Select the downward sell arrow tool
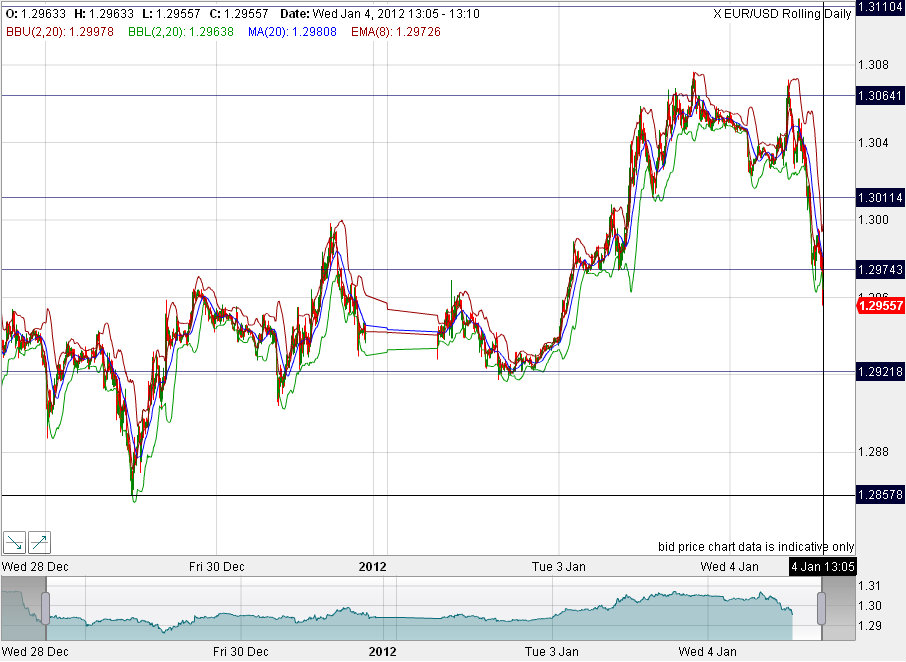Screen dimensions: 906x662 (13, 543)
